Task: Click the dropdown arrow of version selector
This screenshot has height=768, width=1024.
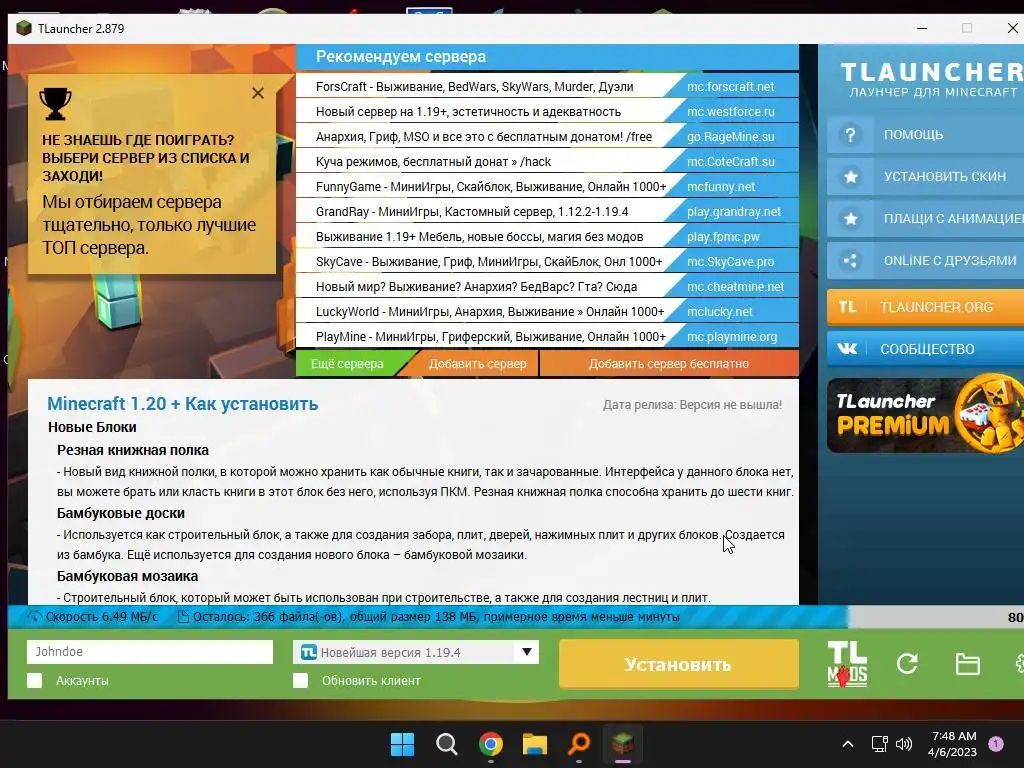Action: (x=527, y=652)
